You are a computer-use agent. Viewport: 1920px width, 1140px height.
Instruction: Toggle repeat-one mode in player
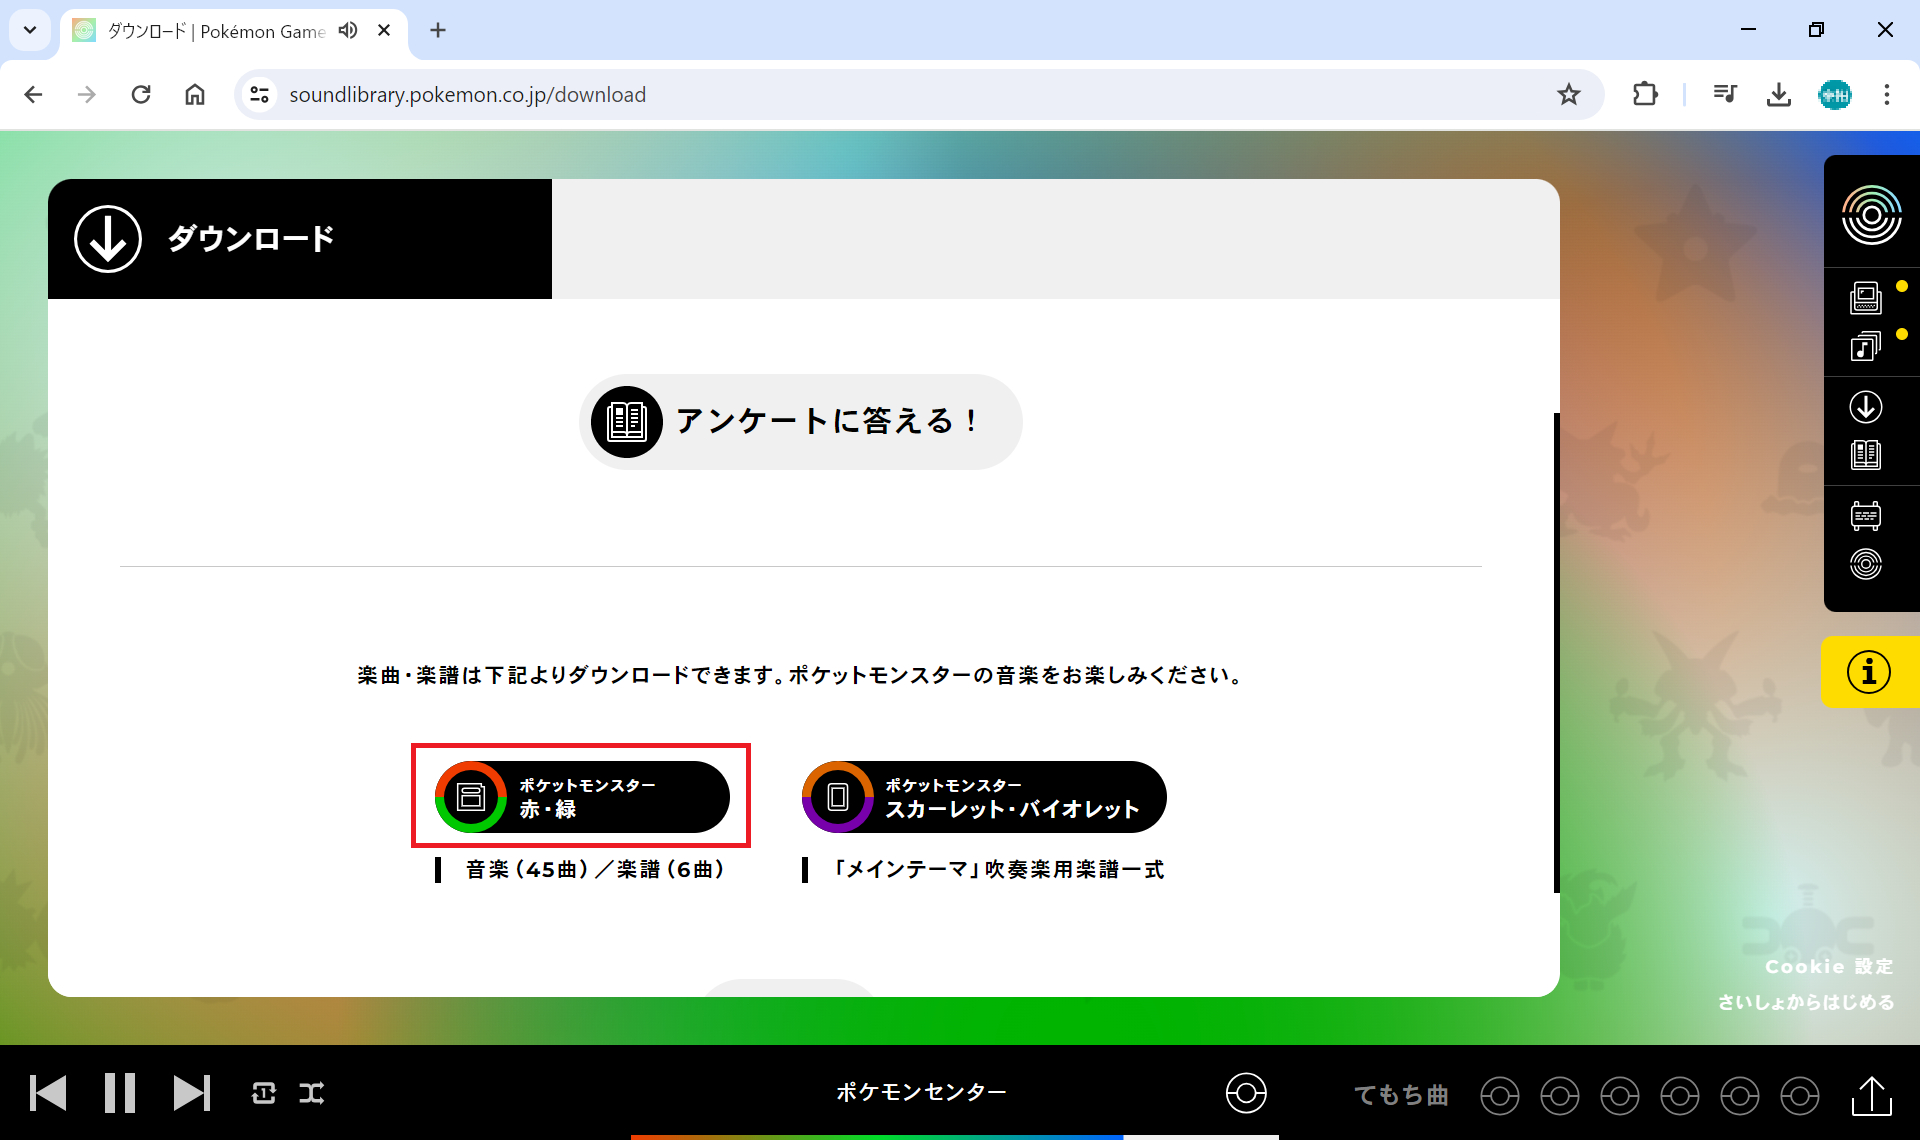[x=264, y=1093]
